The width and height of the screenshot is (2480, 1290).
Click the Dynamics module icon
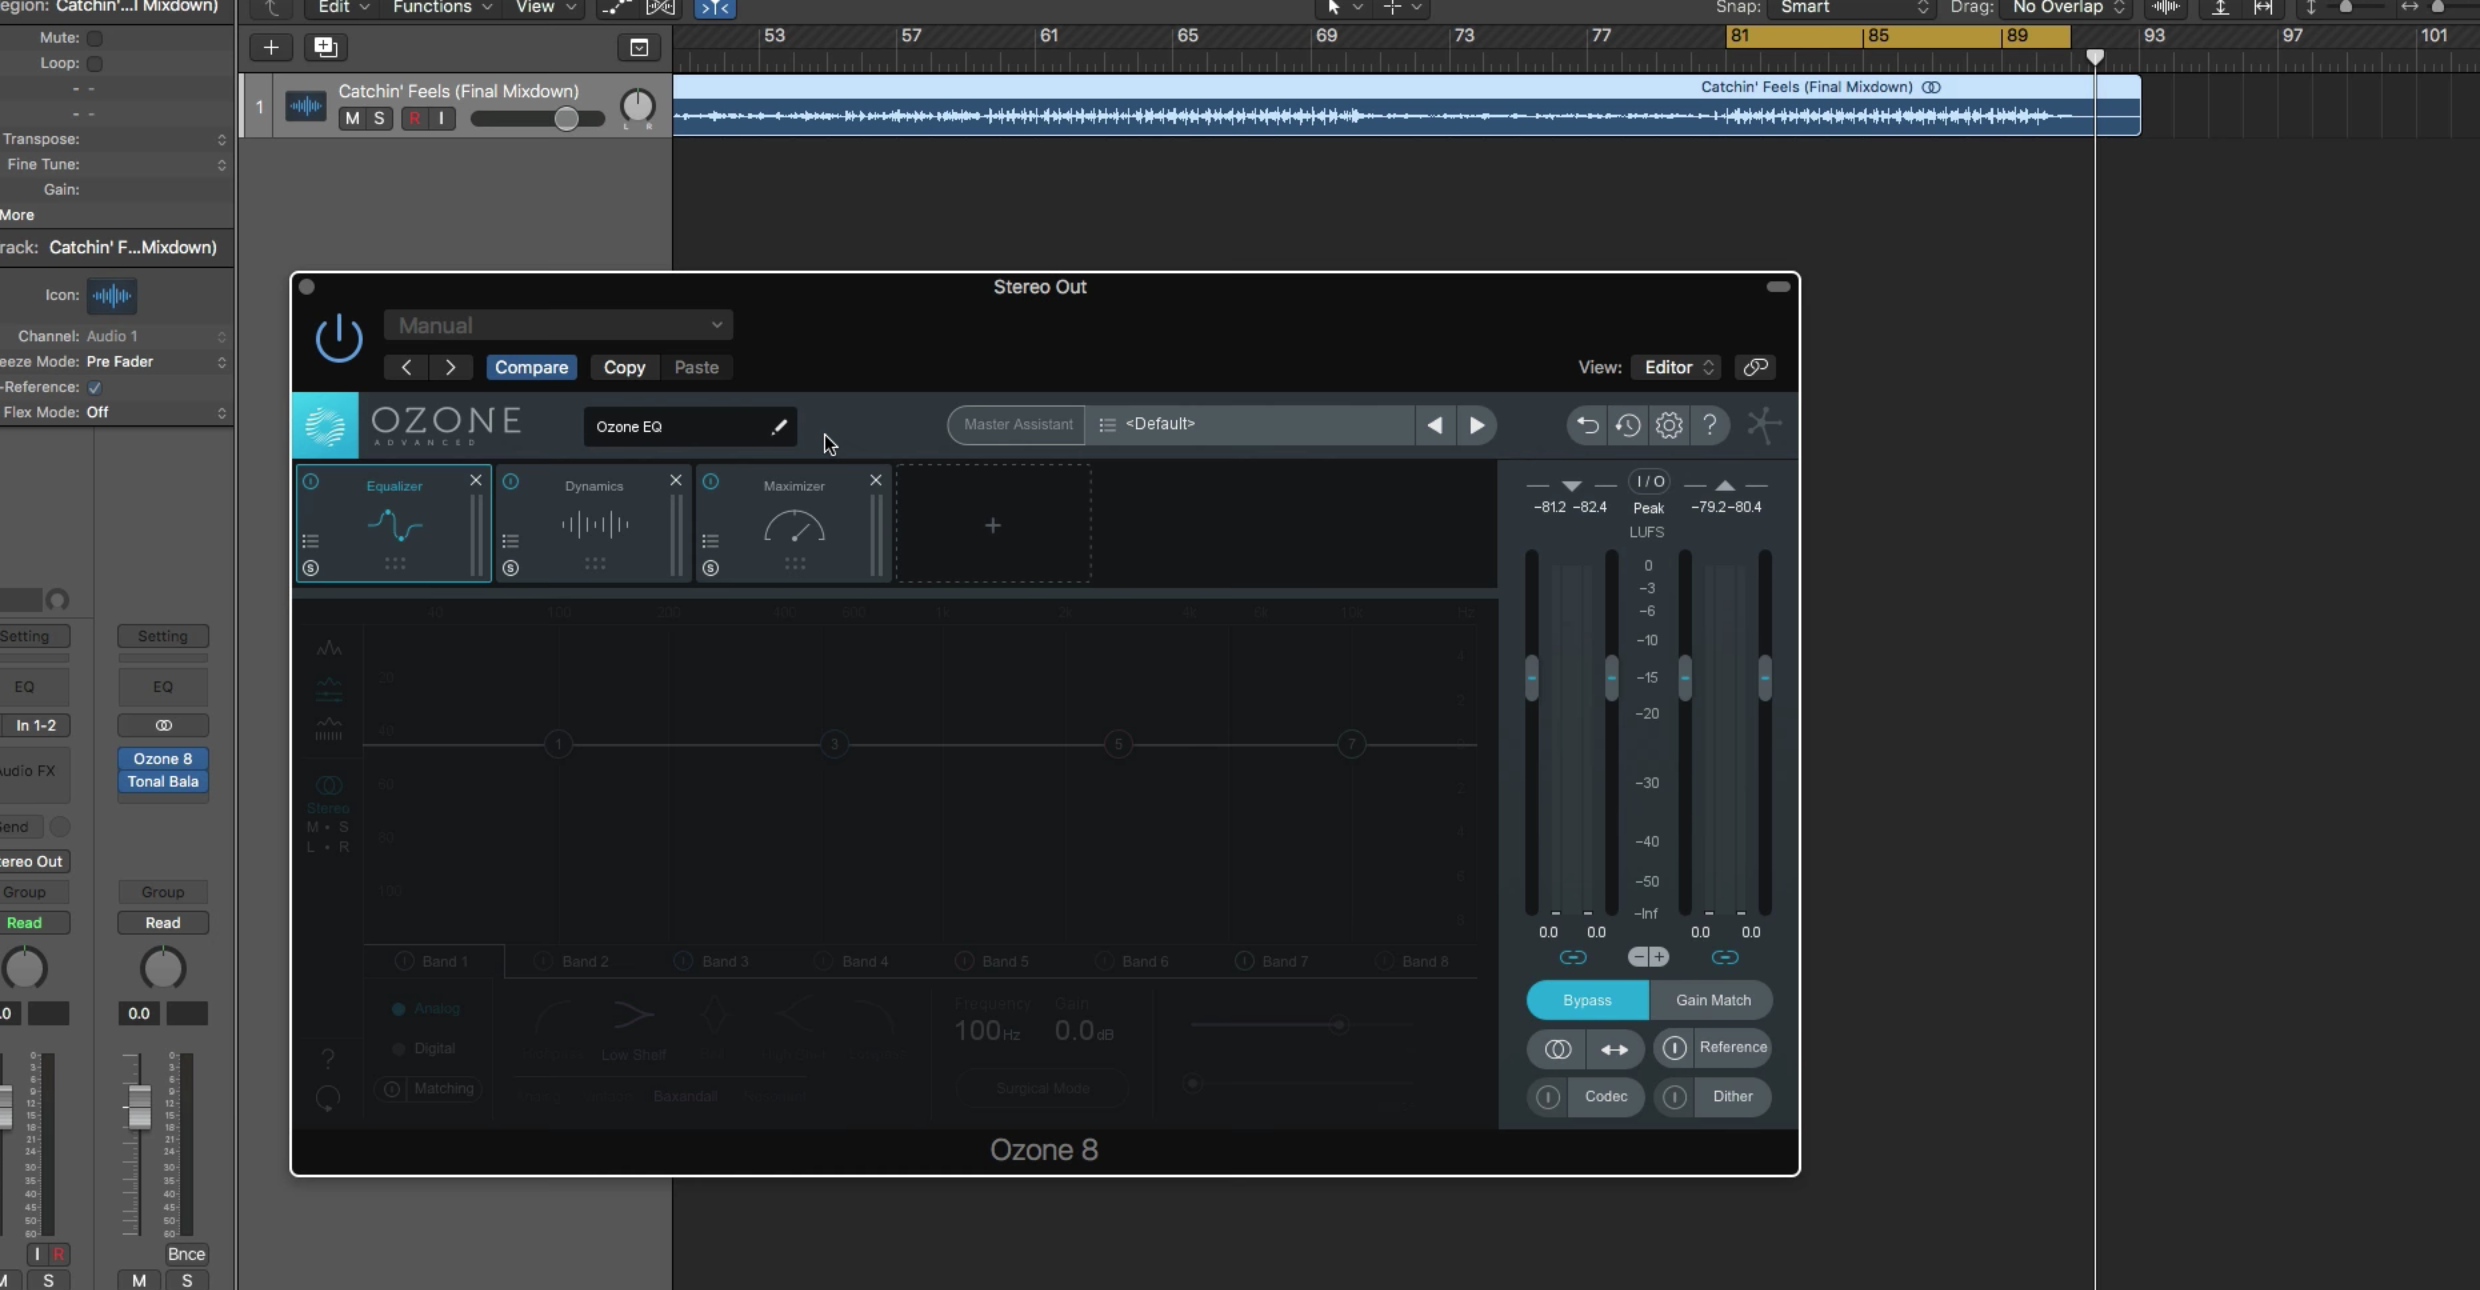594,524
